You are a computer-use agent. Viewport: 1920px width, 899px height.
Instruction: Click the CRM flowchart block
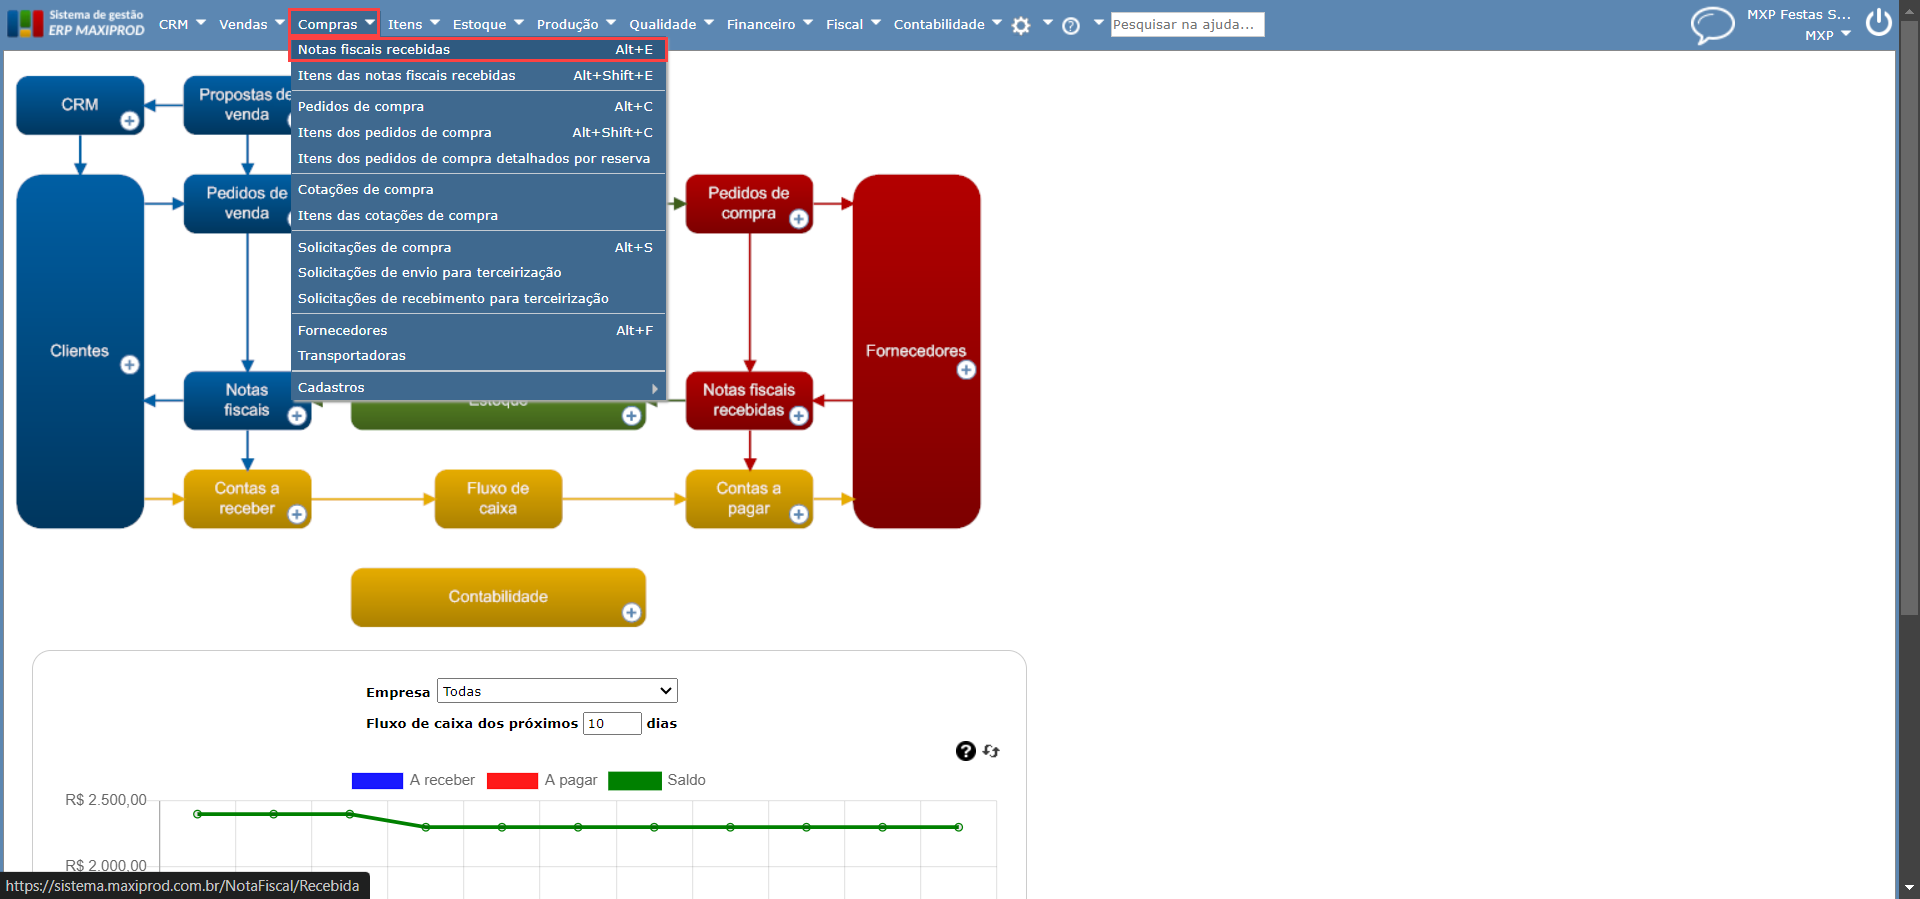[x=80, y=104]
